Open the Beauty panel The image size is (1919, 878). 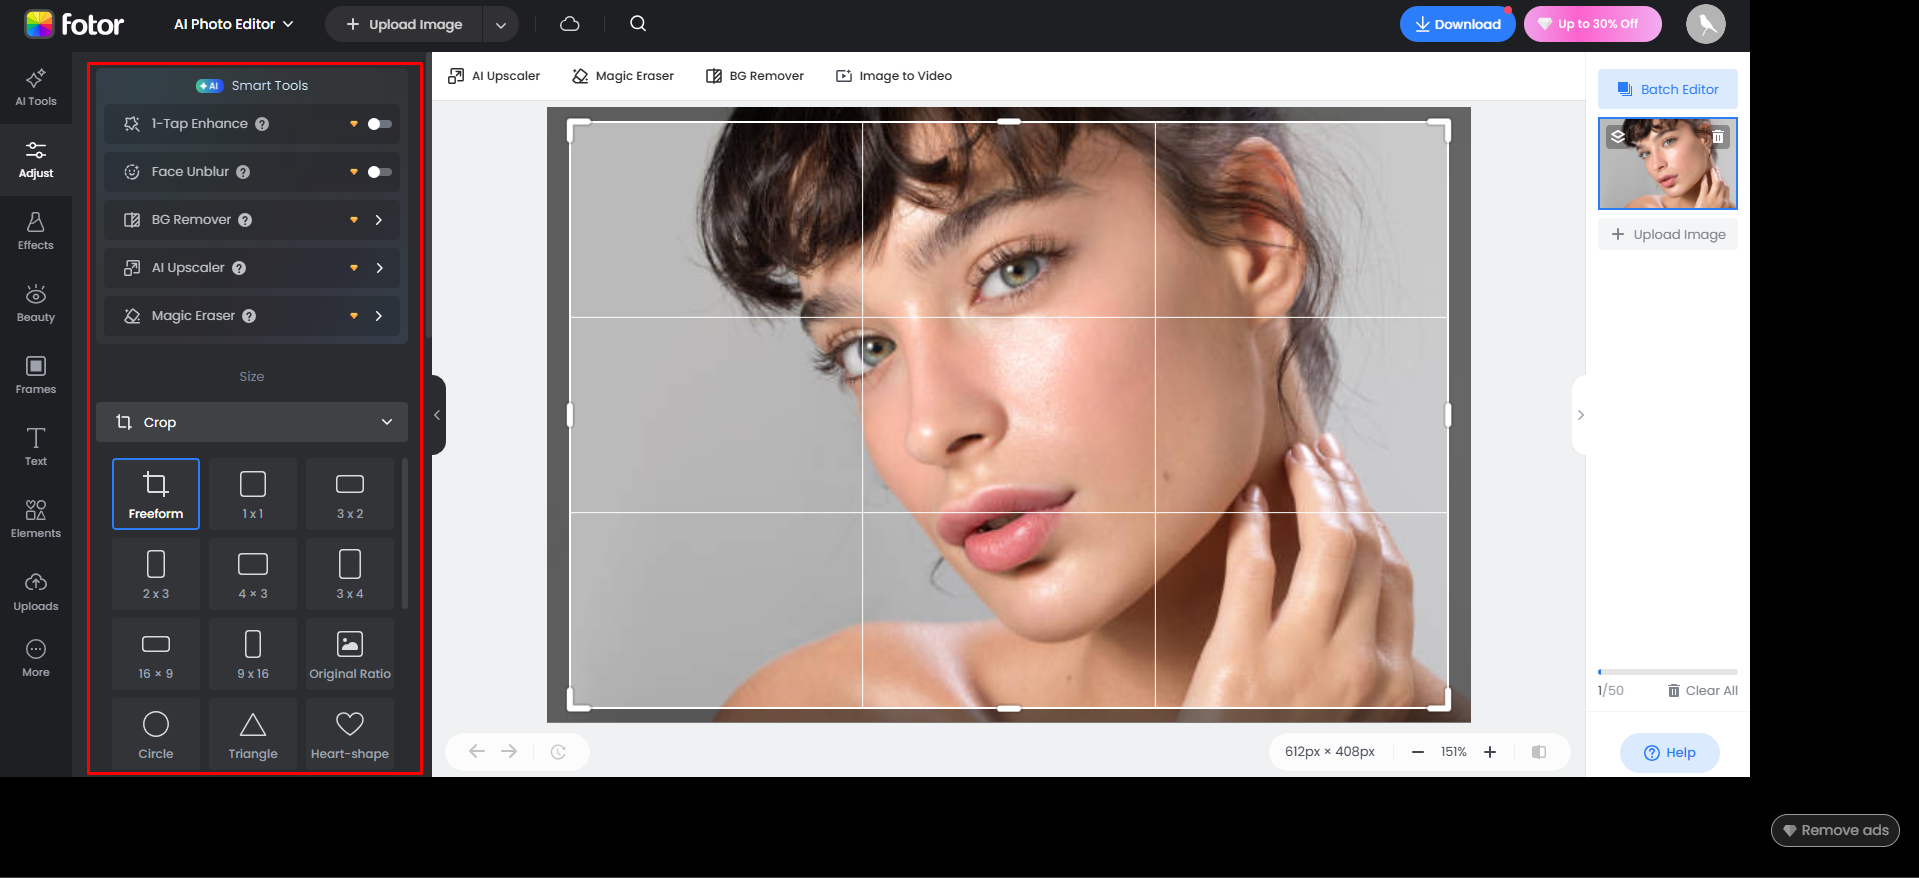point(36,304)
